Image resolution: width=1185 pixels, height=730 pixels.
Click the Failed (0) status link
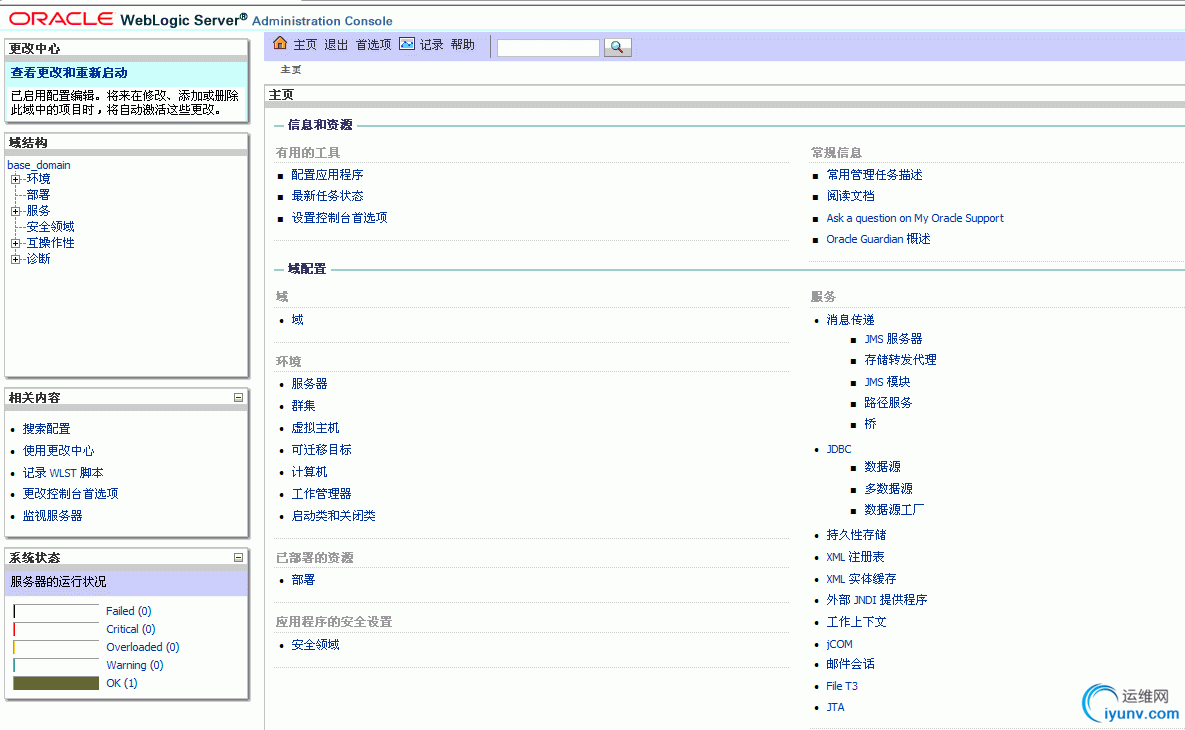point(128,611)
